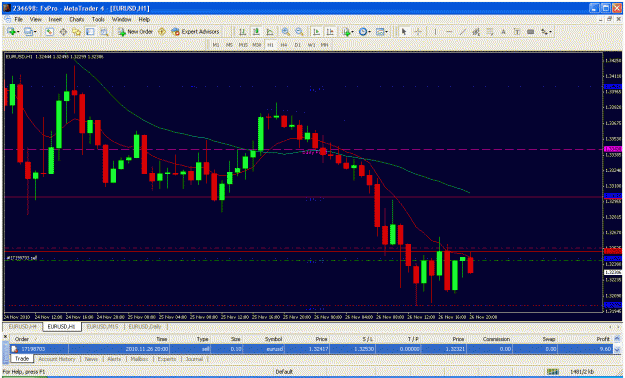Select the Equidistant Channel tool

(476, 32)
